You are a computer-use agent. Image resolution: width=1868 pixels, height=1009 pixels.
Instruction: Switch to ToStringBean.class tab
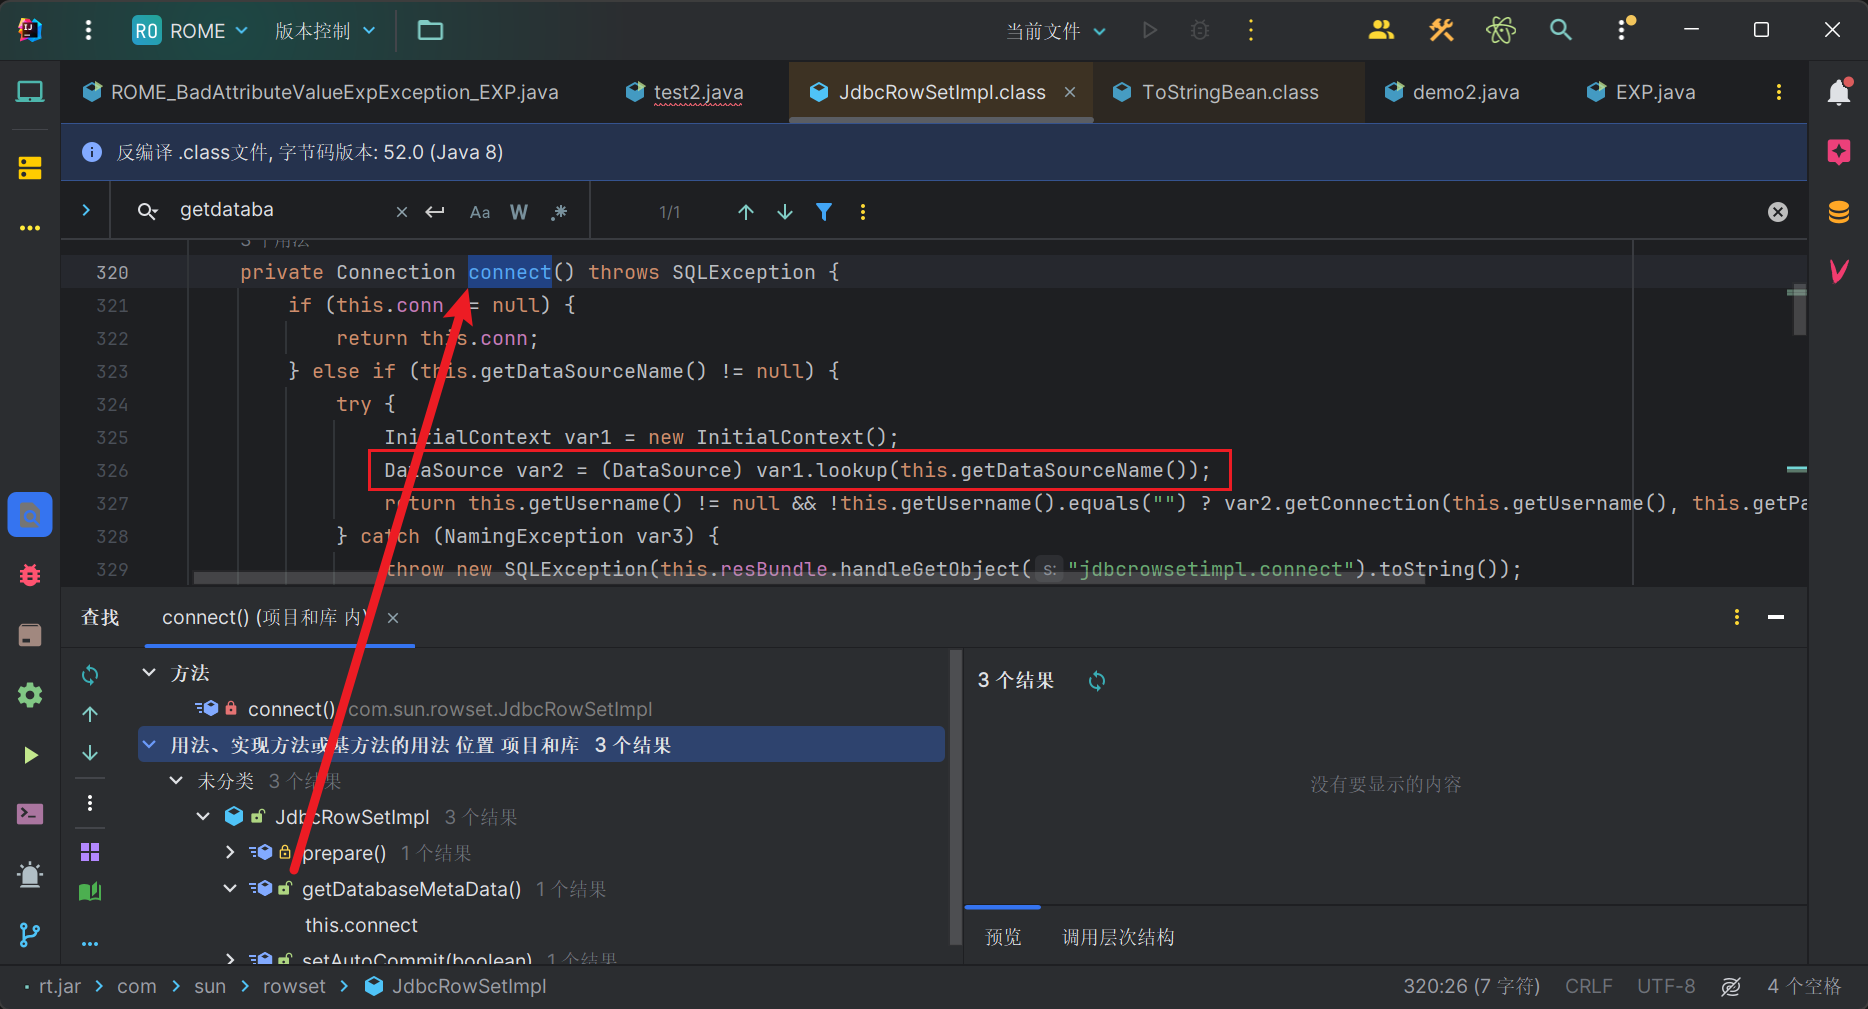[x=1216, y=92]
